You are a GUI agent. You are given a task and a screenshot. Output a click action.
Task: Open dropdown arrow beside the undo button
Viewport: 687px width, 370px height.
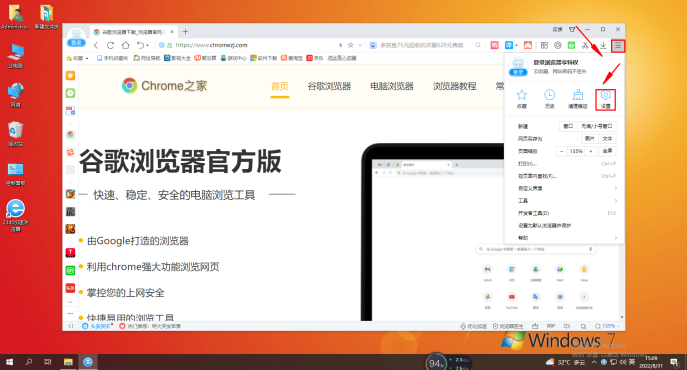(147, 46)
